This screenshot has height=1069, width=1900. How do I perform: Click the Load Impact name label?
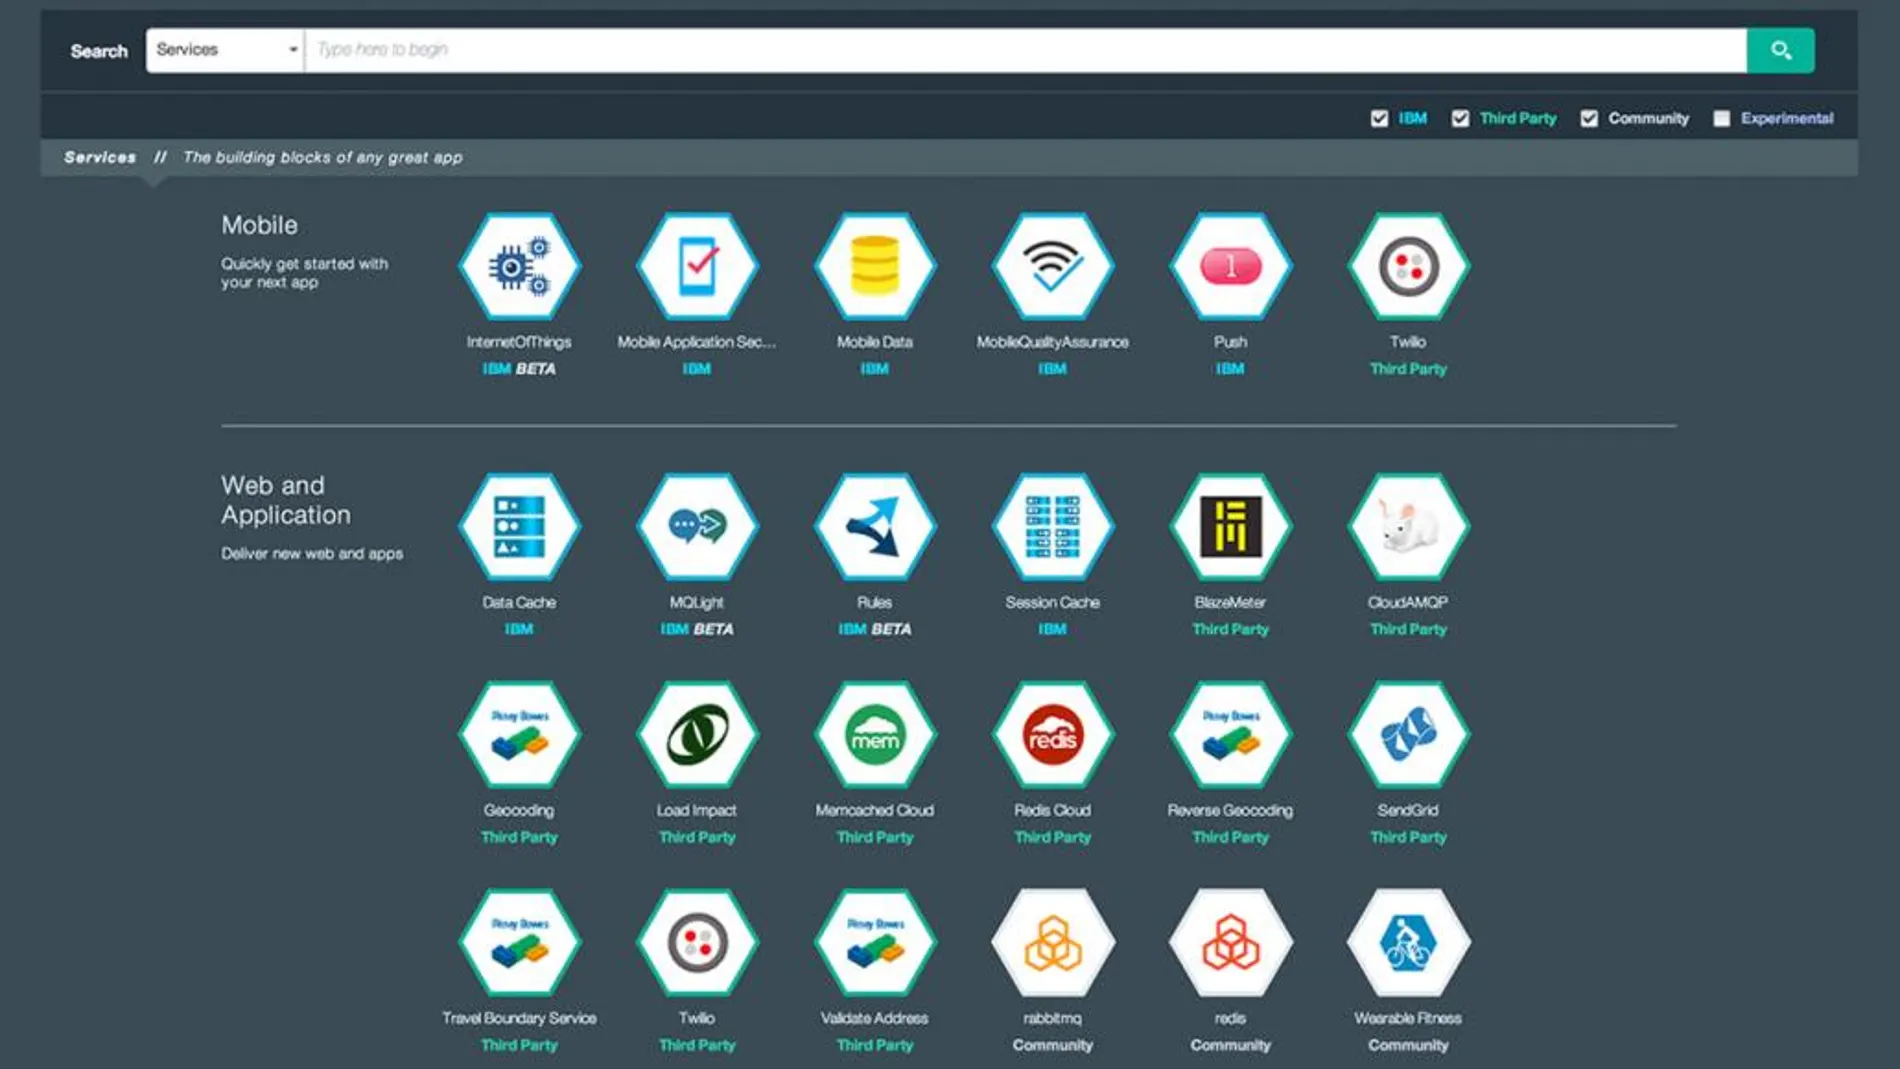click(697, 810)
